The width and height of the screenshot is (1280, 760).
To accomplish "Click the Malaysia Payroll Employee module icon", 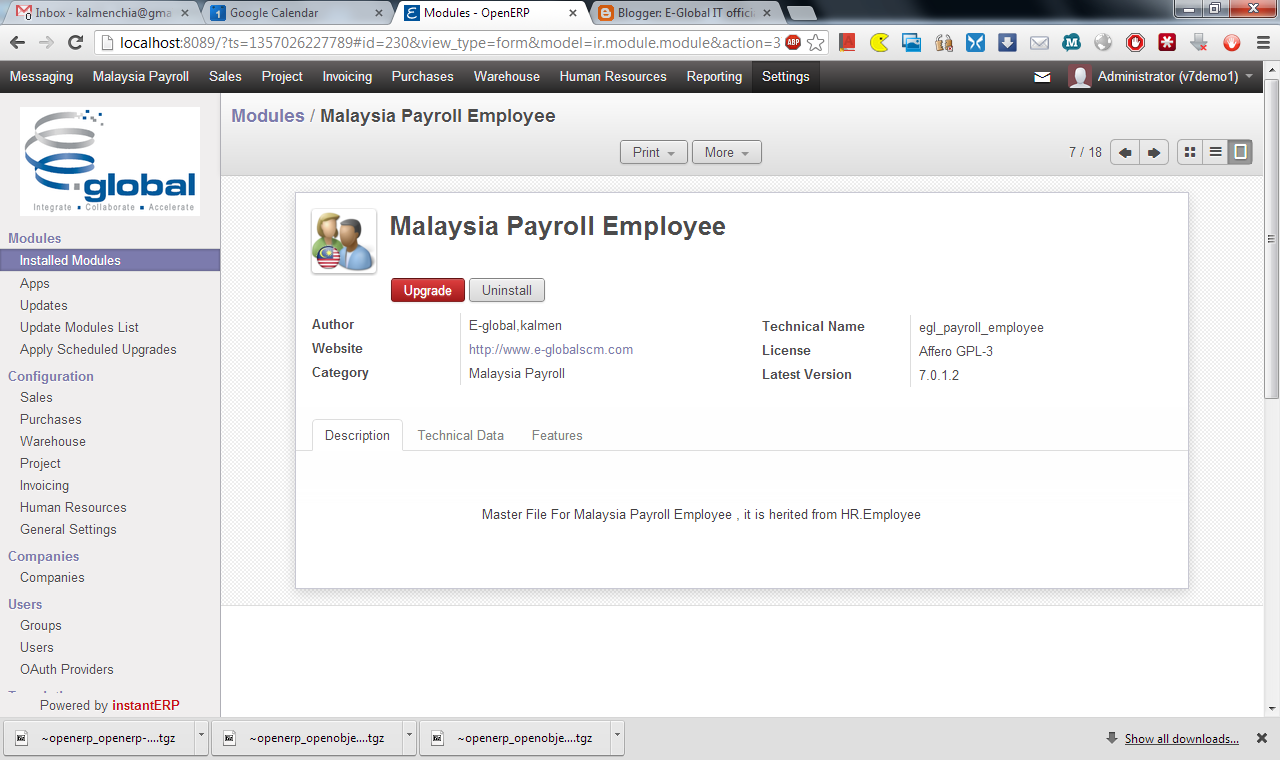I will (x=344, y=241).
